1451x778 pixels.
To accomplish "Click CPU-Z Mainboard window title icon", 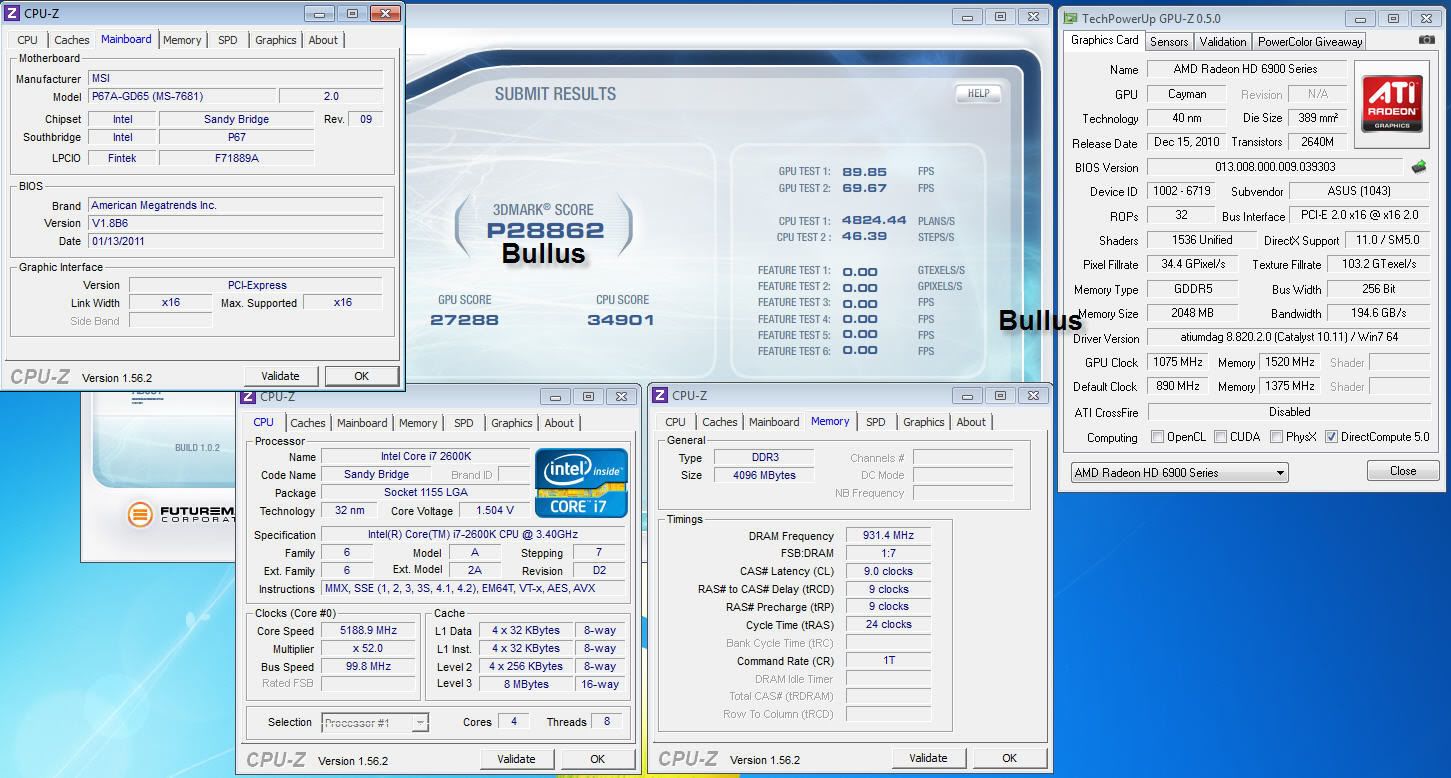I will (x=13, y=13).
